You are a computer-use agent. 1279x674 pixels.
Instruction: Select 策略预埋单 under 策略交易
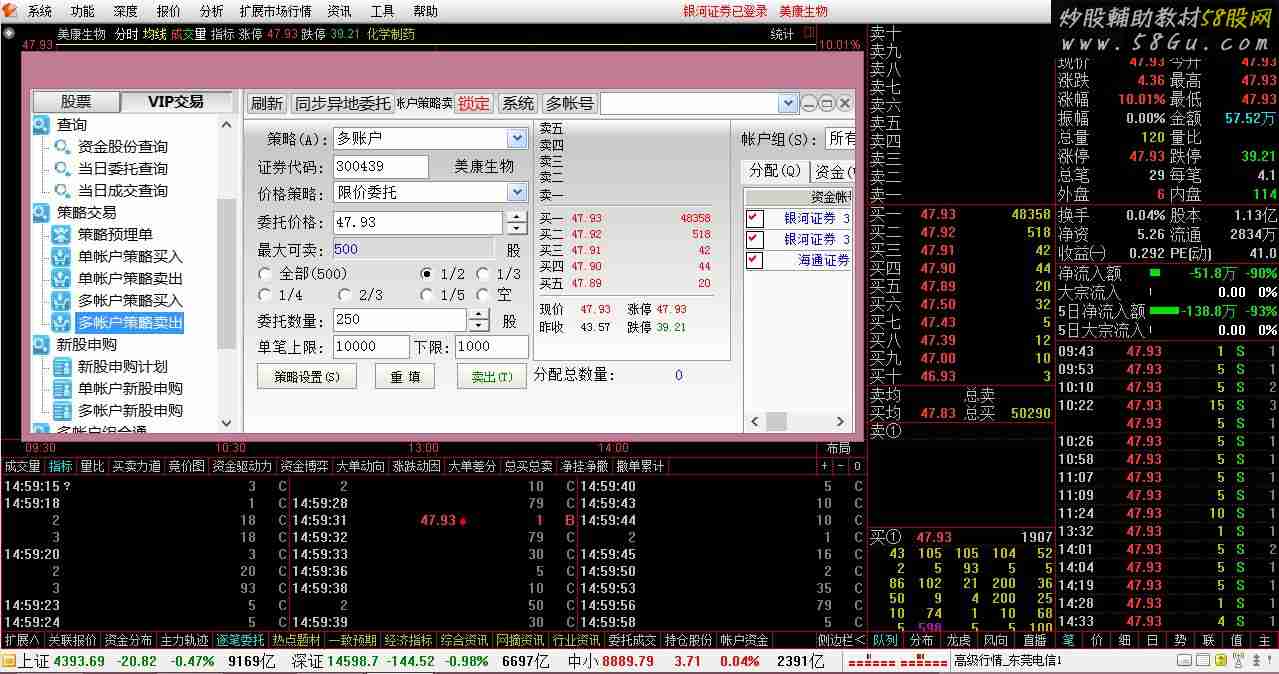click(x=115, y=235)
